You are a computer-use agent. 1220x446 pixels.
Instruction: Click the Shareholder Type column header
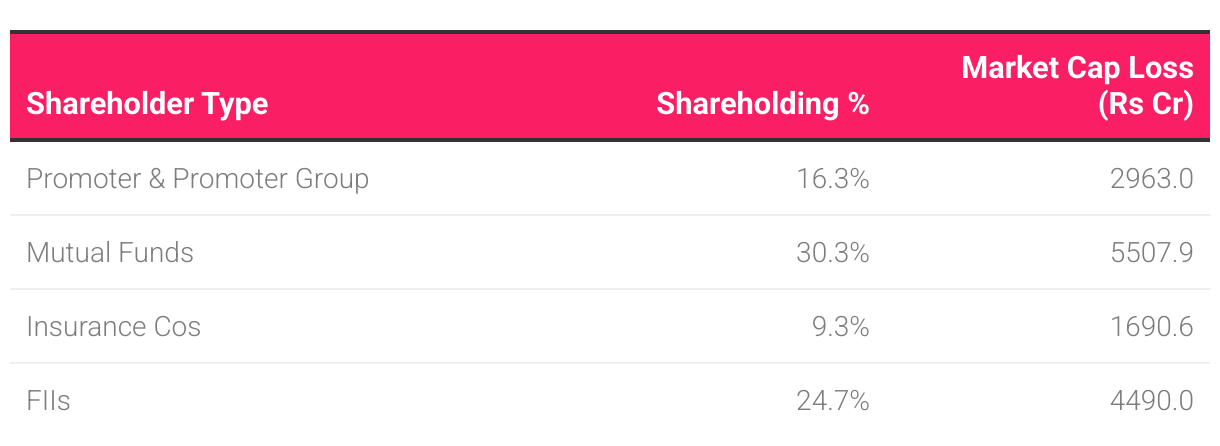pos(147,103)
